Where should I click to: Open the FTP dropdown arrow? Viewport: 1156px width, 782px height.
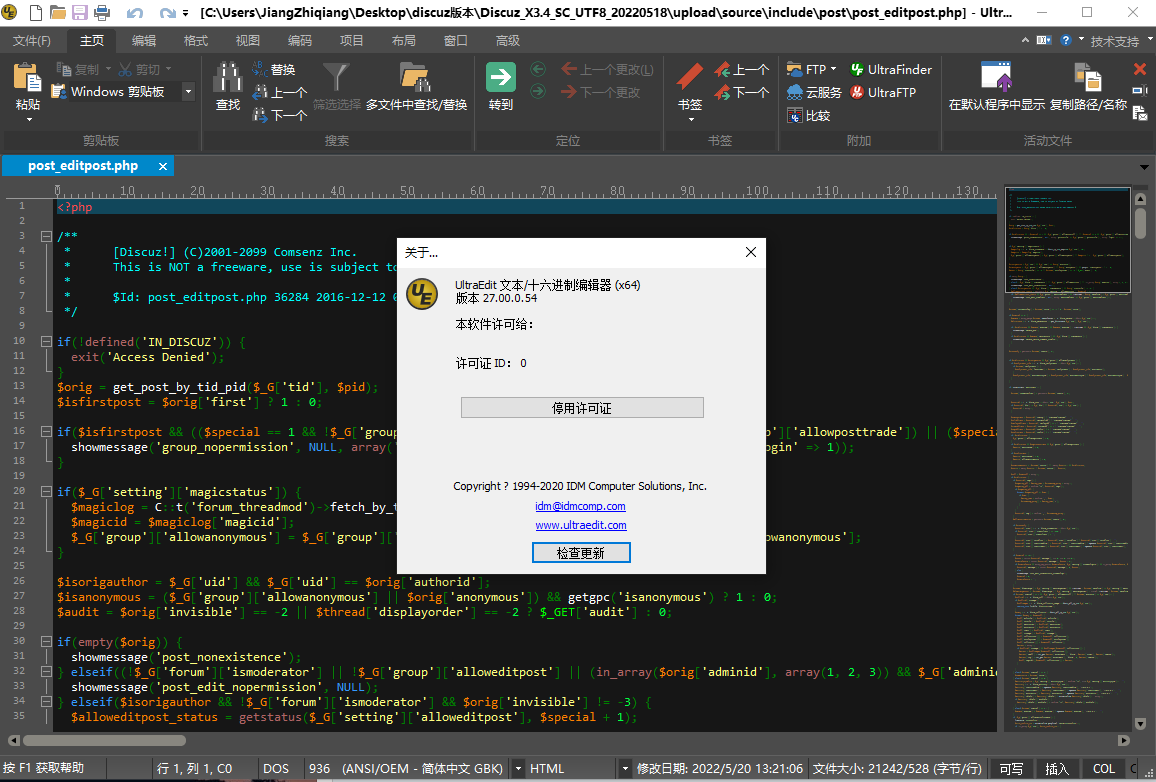pos(834,69)
